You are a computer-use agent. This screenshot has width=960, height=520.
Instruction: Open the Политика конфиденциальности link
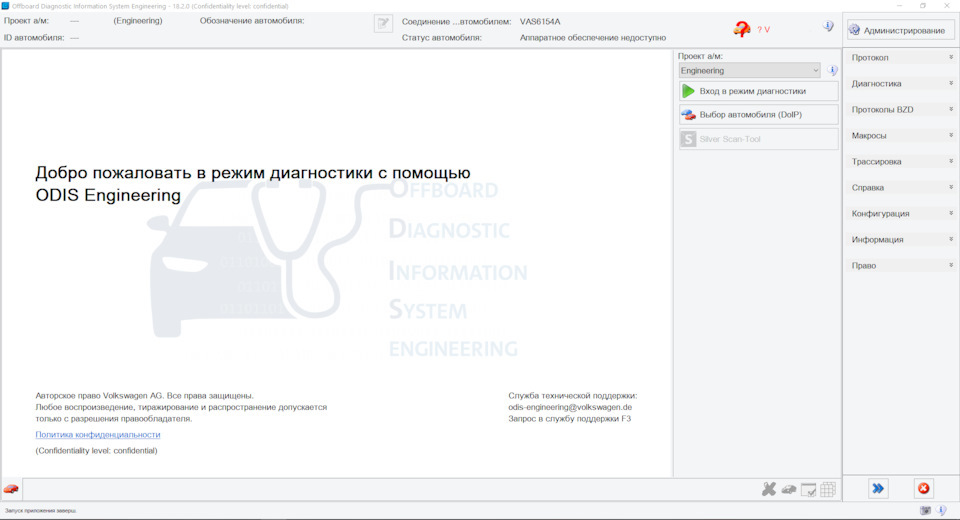point(98,434)
